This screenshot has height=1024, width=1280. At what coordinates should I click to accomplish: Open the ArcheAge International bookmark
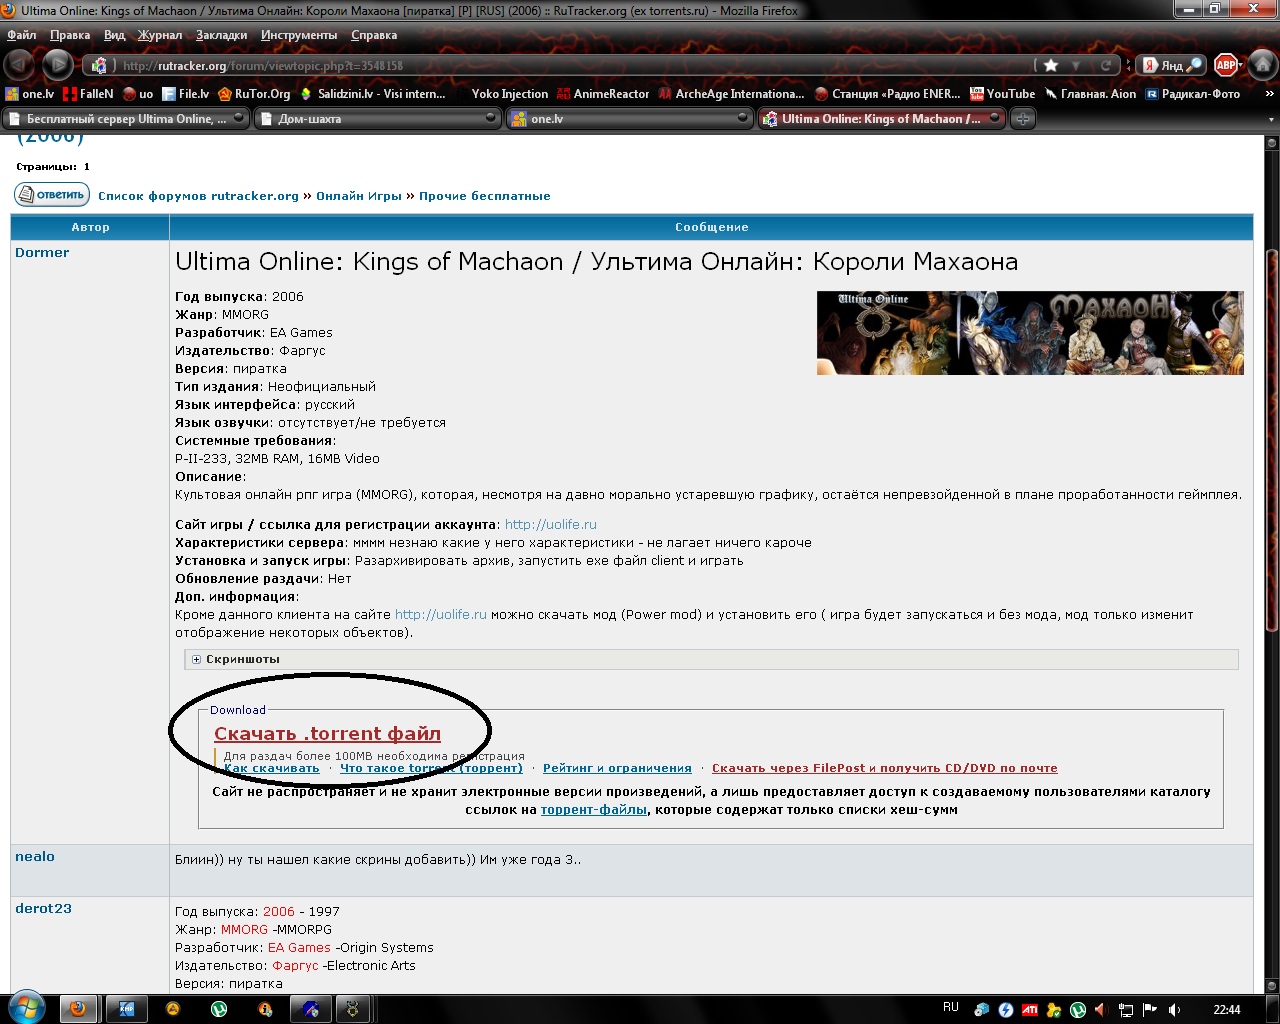(x=731, y=94)
